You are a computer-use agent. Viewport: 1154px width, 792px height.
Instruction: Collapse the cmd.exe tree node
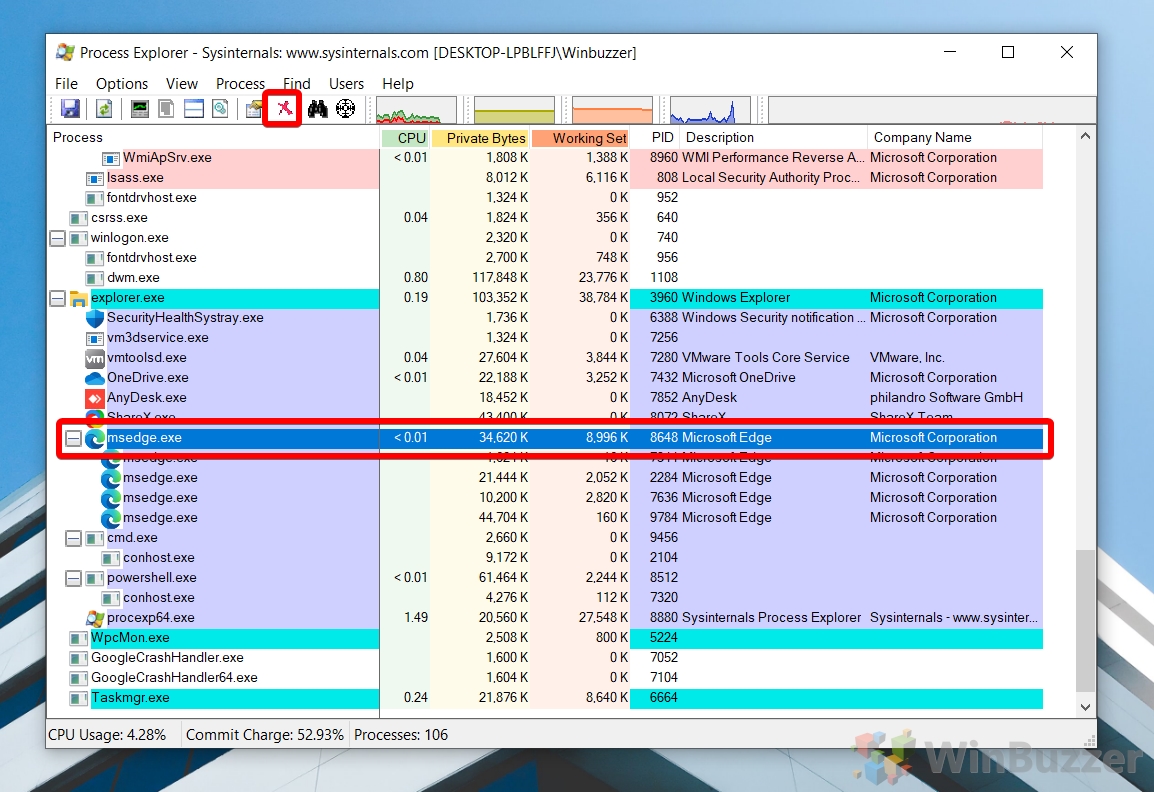[x=74, y=538]
